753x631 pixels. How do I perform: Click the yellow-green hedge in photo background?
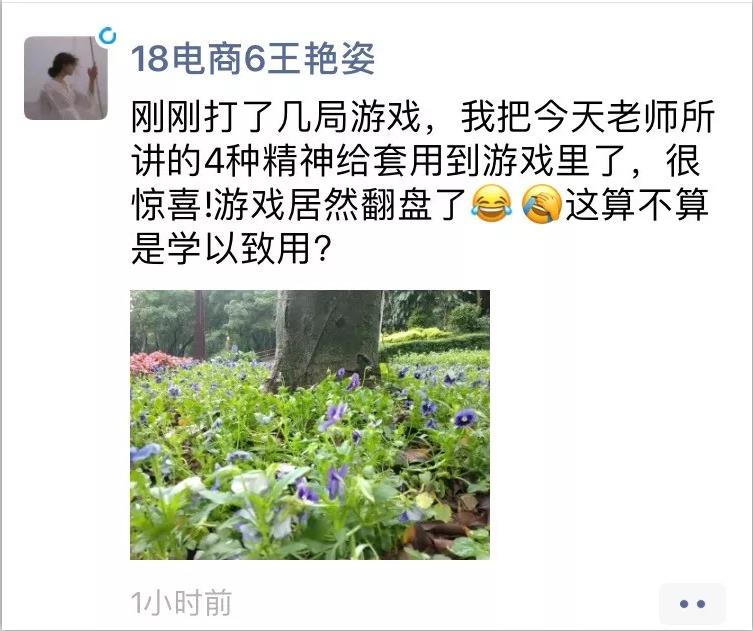coord(418,335)
